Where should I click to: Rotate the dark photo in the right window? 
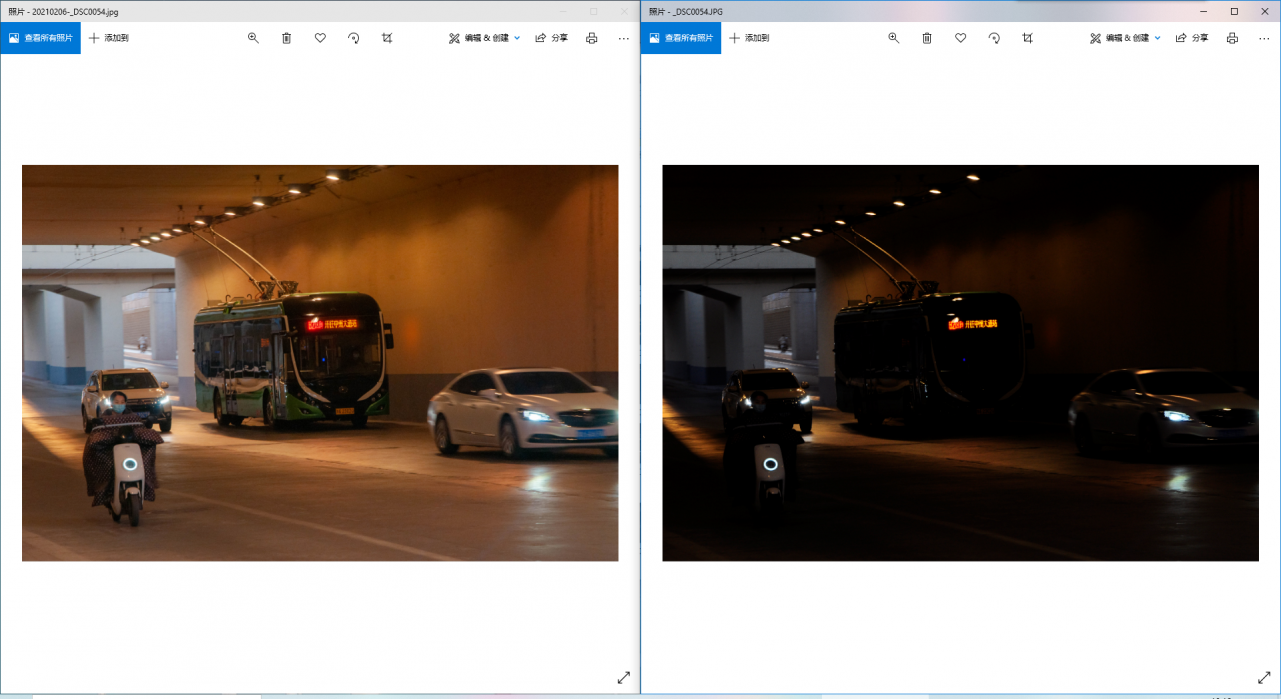(994, 38)
